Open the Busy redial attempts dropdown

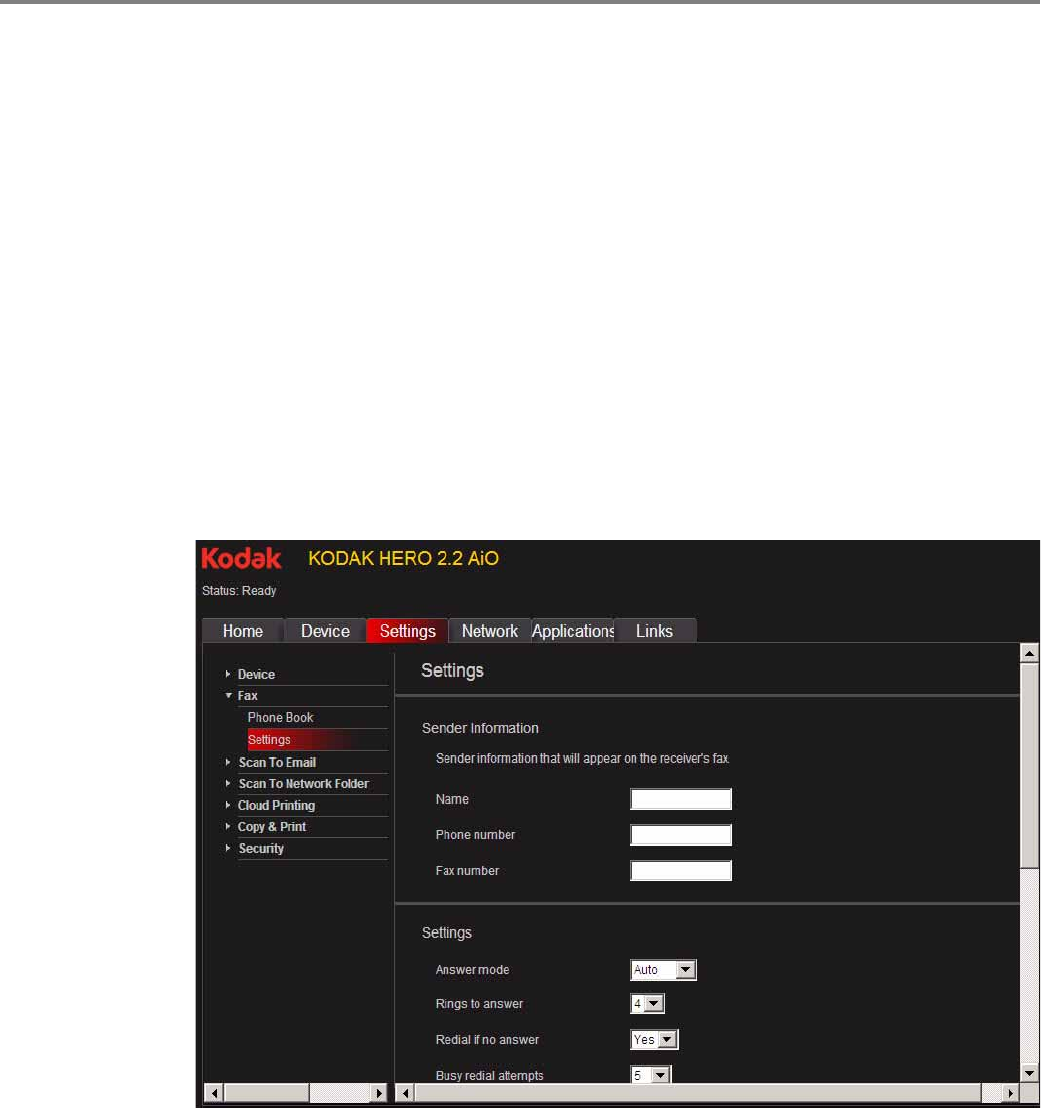click(650, 1075)
